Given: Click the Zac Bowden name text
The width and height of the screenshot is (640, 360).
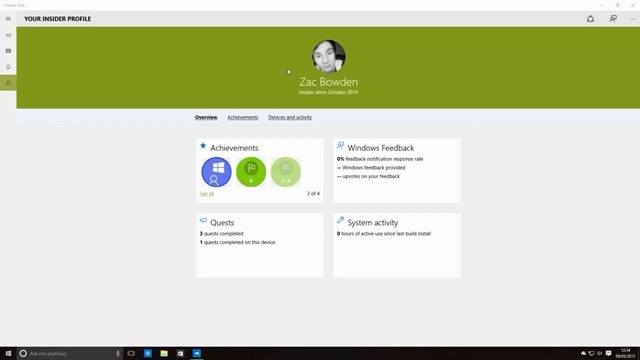Looking at the screenshot, I should [329, 82].
